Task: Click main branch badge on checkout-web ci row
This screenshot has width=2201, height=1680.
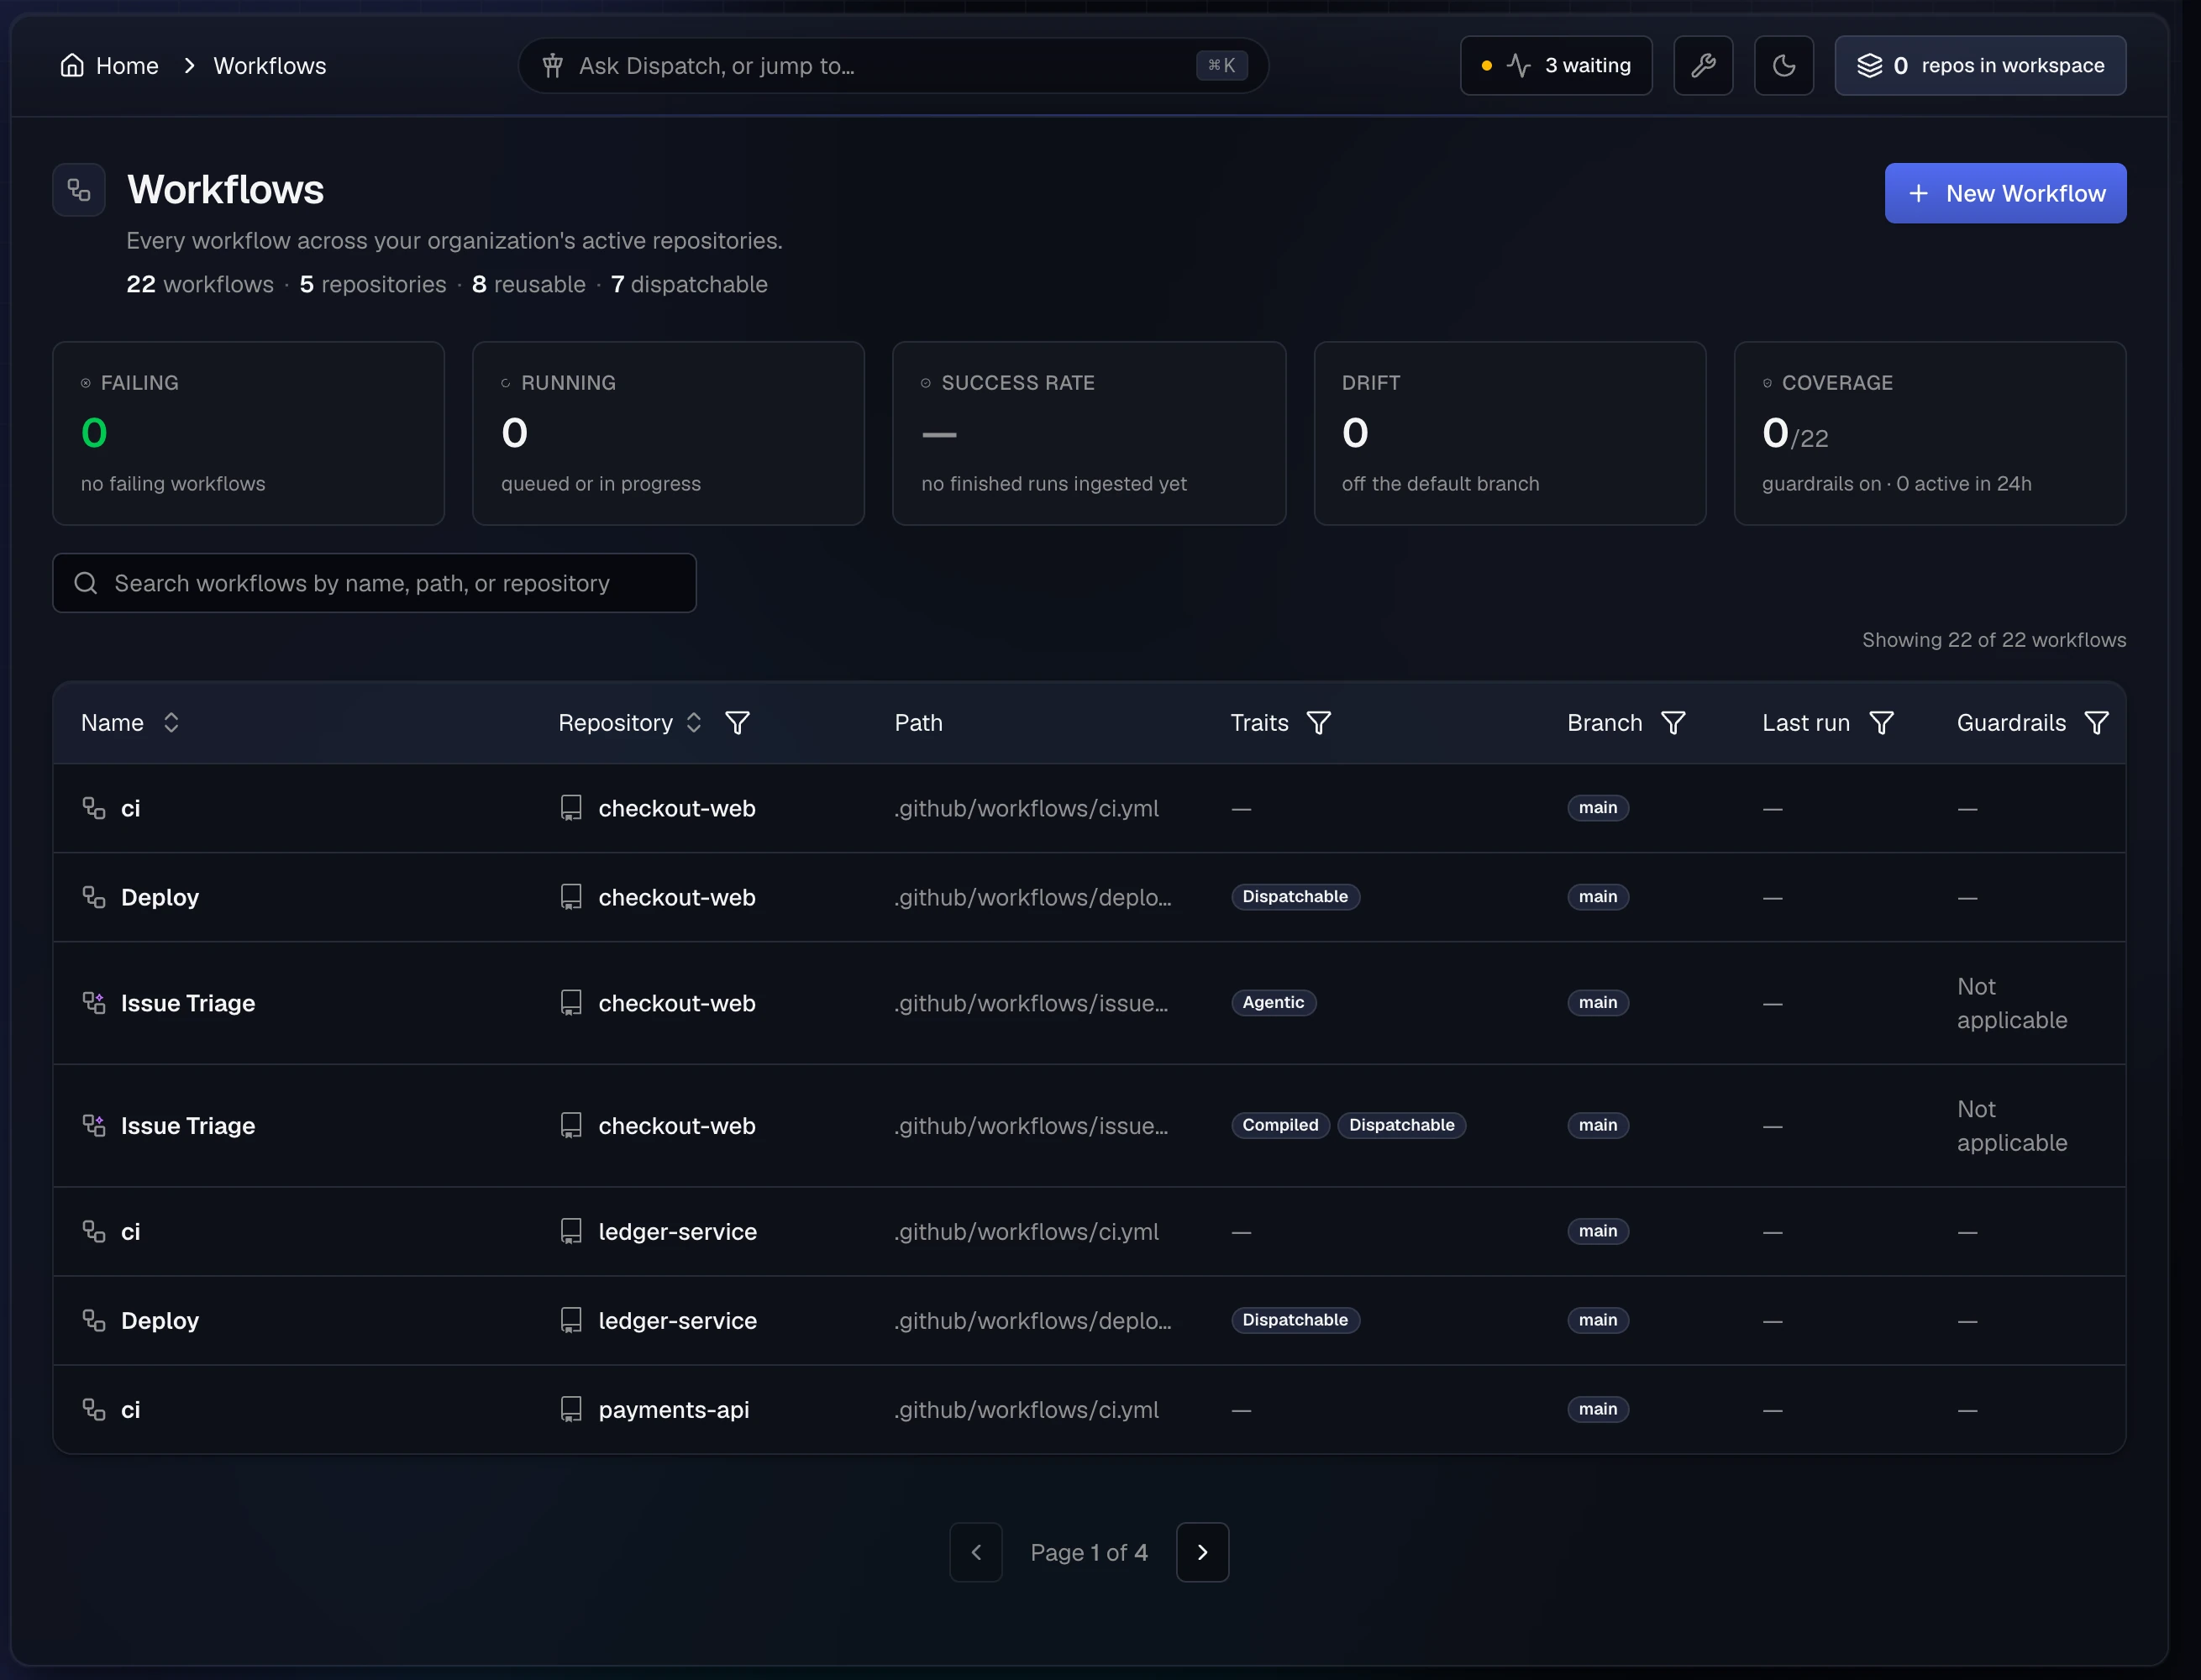Action: click(1598, 808)
